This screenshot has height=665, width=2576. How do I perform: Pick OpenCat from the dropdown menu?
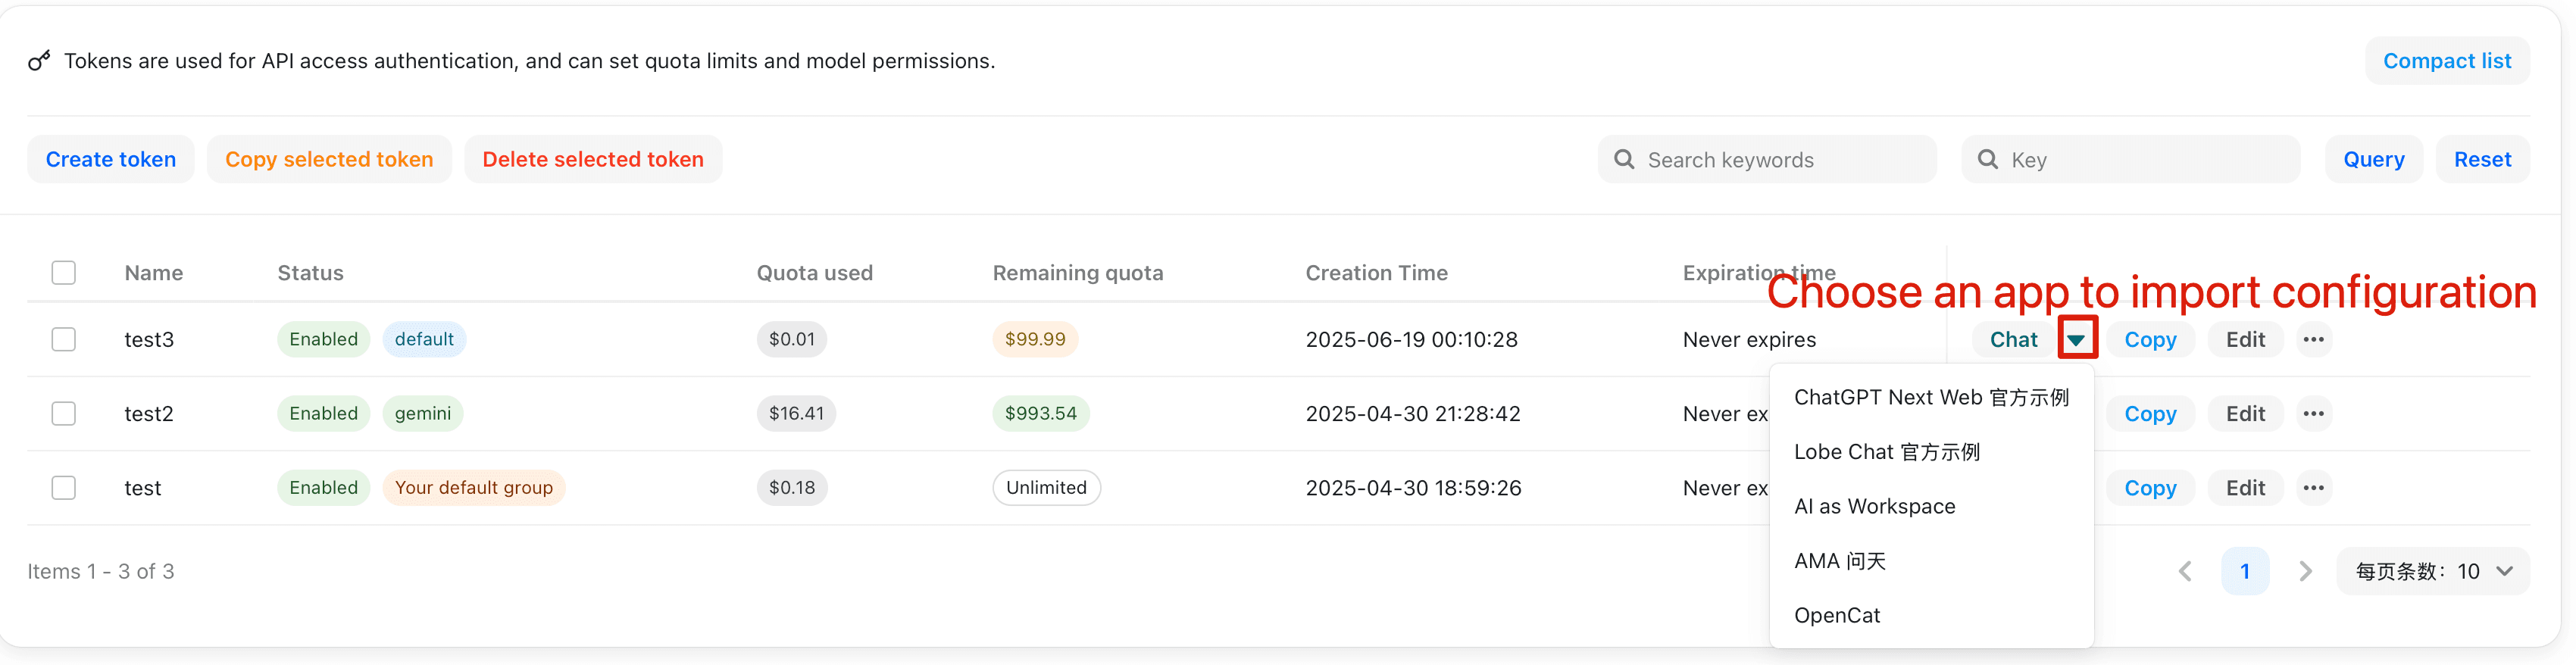pos(1931,616)
